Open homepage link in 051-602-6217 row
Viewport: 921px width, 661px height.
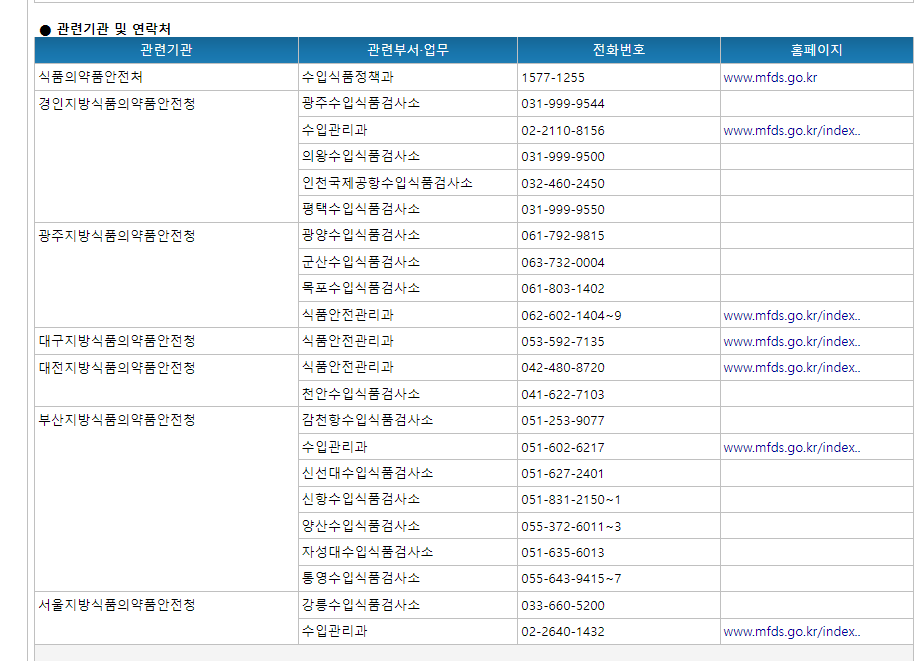point(792,447)
